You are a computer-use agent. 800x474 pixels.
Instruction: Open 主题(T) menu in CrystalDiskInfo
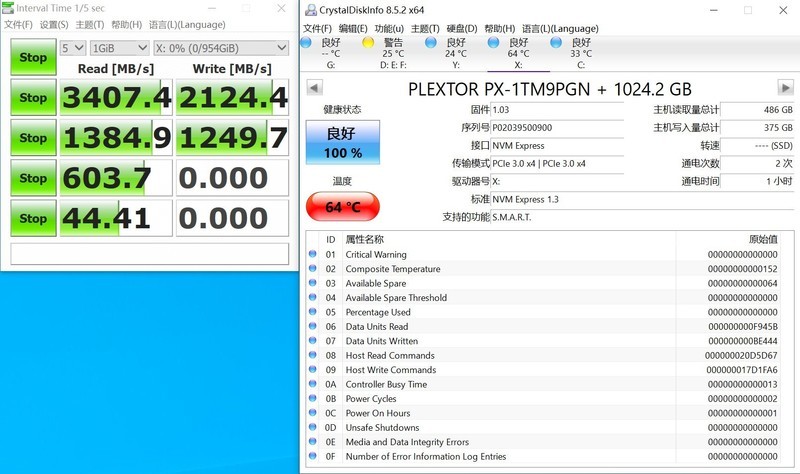click(x=425, y=29)
